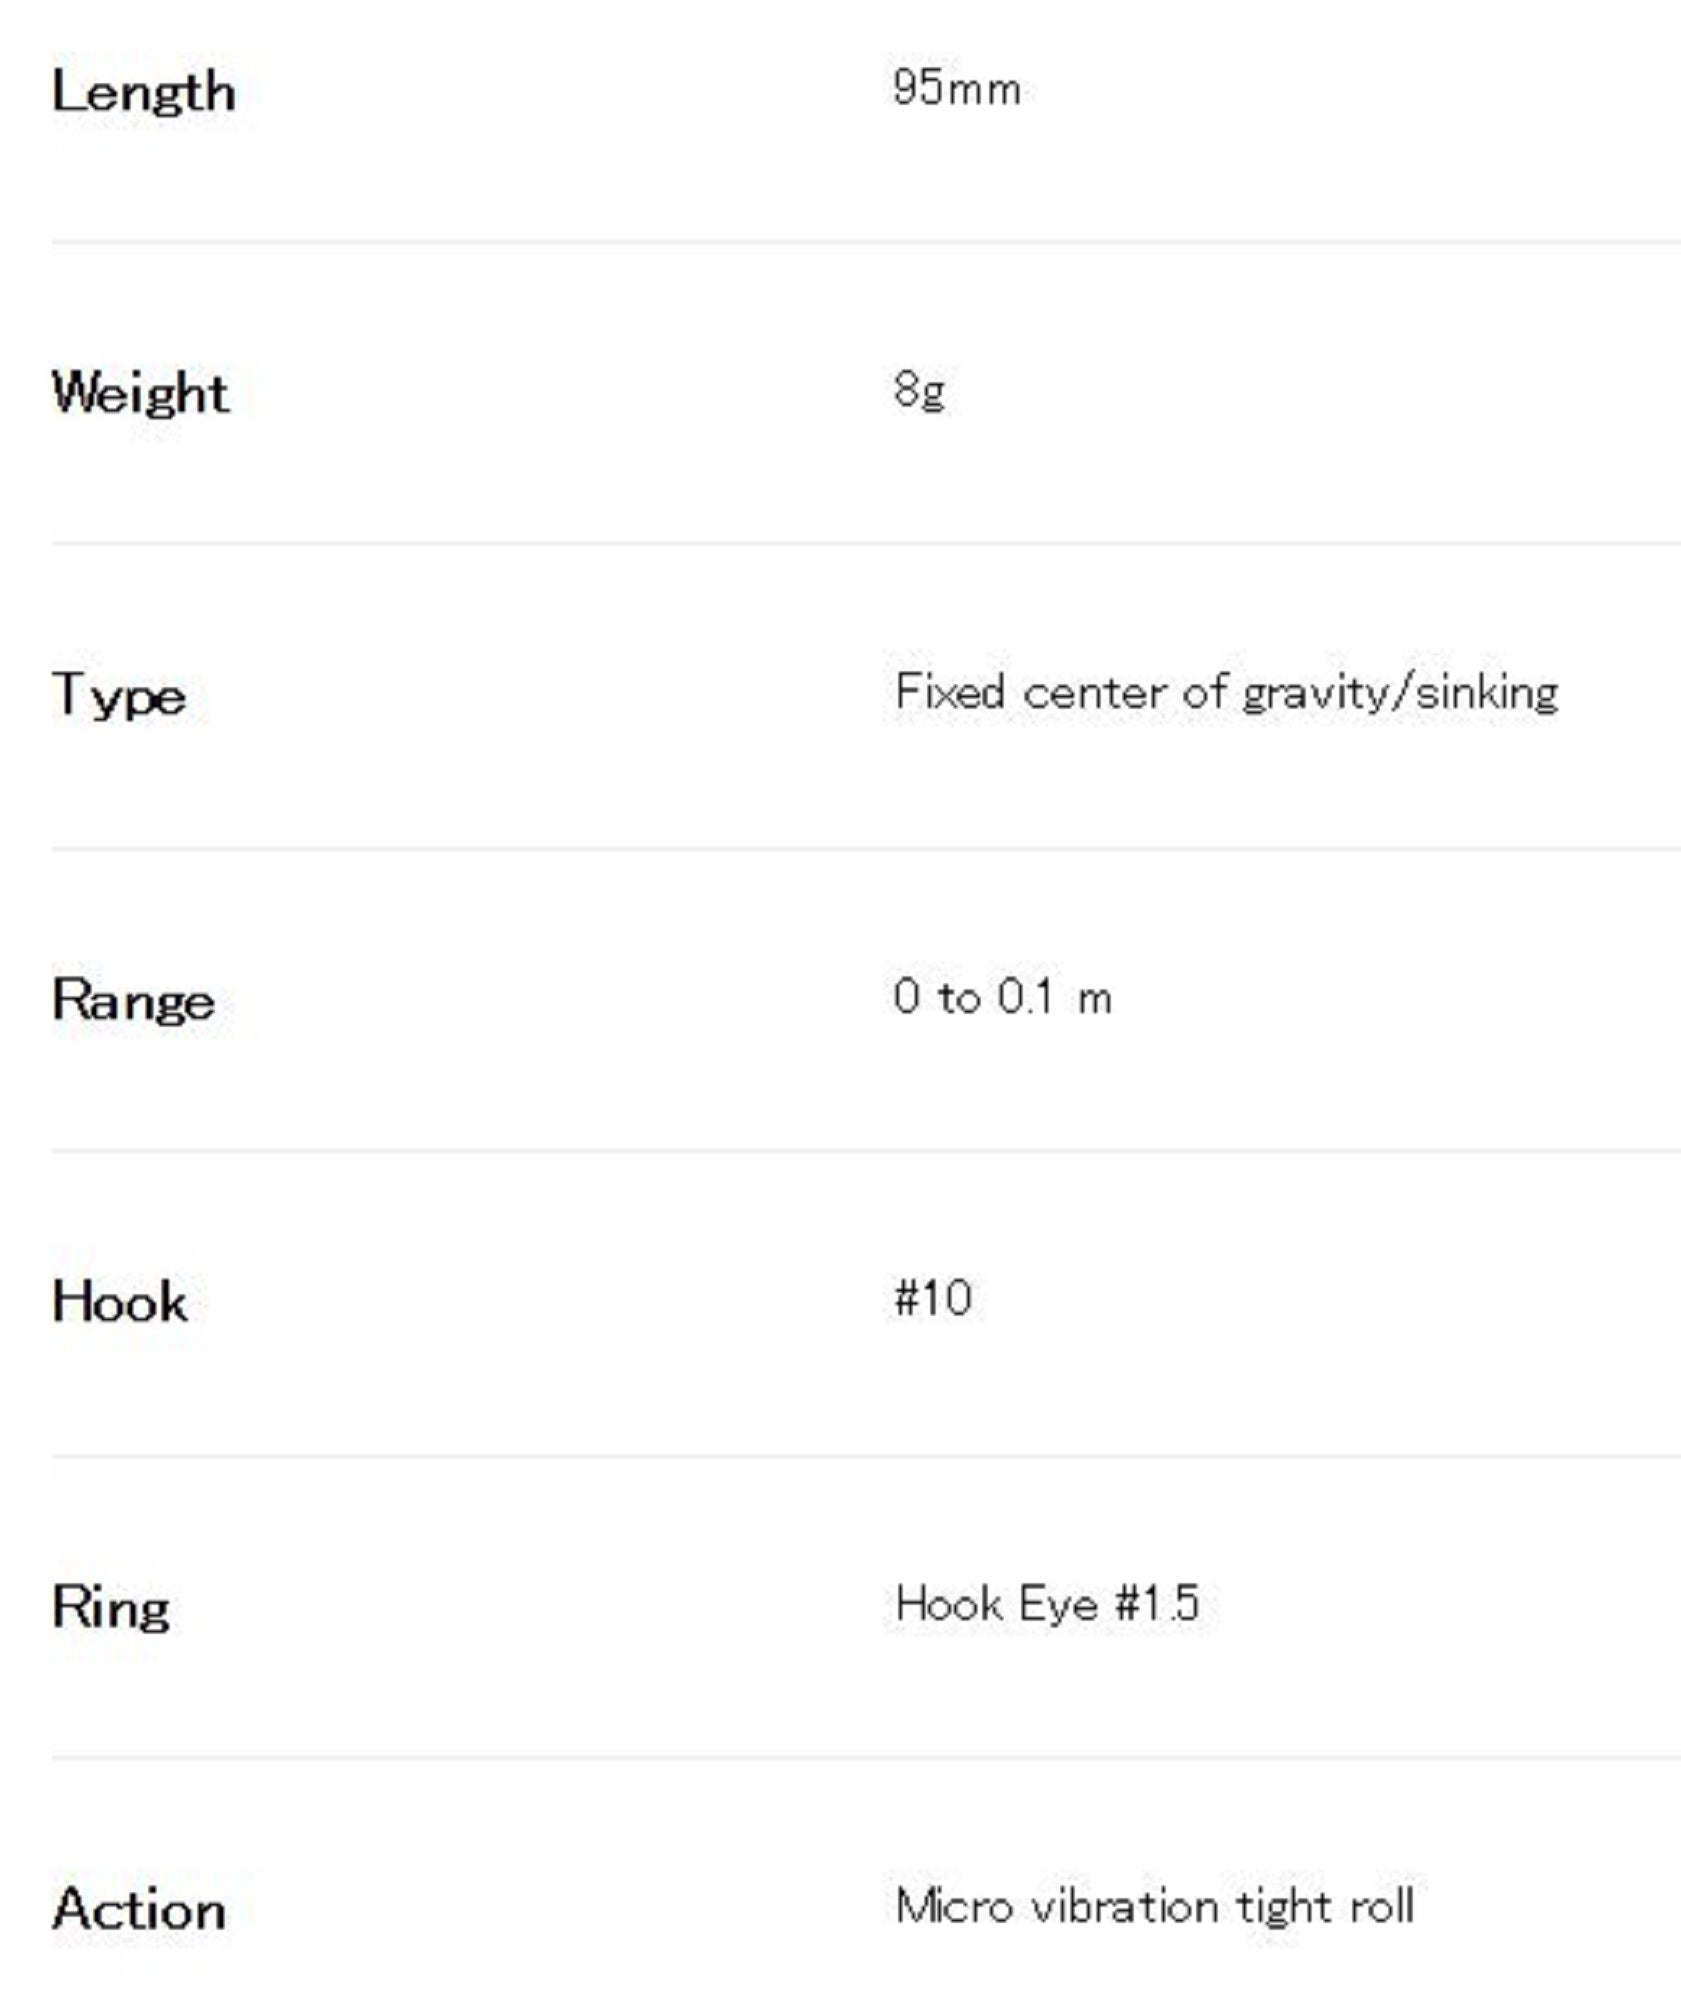Click the '#1.5' ring size text
Screen dimensions: 1681x2000
click(1156, 1603)
